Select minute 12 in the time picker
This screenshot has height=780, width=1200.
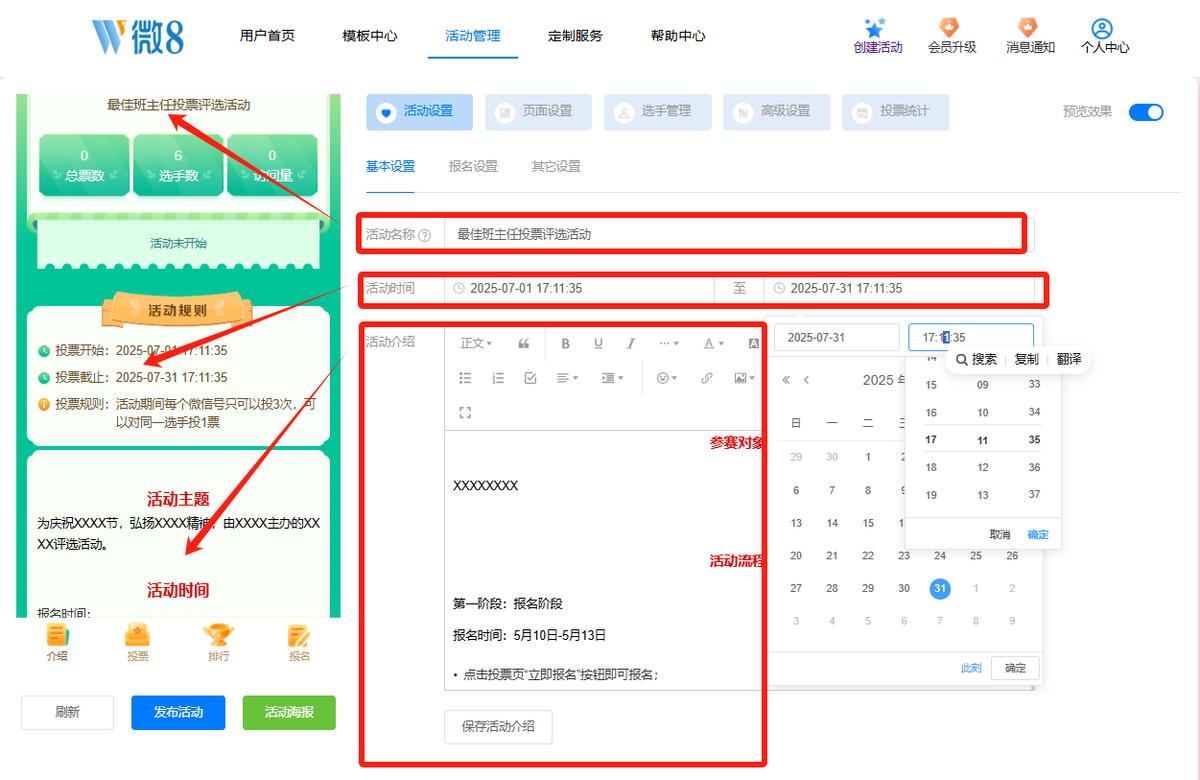coord(983,467)
